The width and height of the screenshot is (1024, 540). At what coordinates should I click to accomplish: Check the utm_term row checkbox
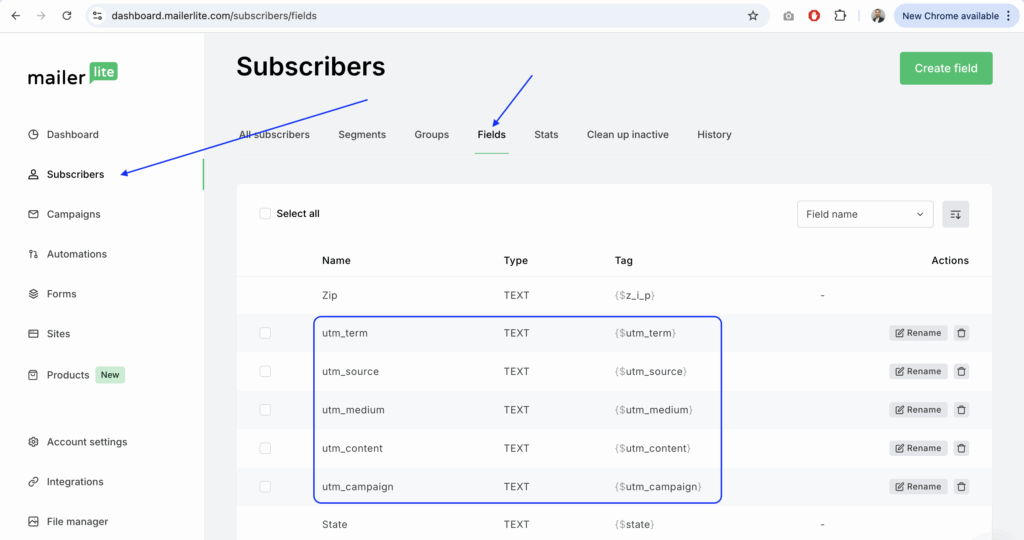click(x=265, y=333)
